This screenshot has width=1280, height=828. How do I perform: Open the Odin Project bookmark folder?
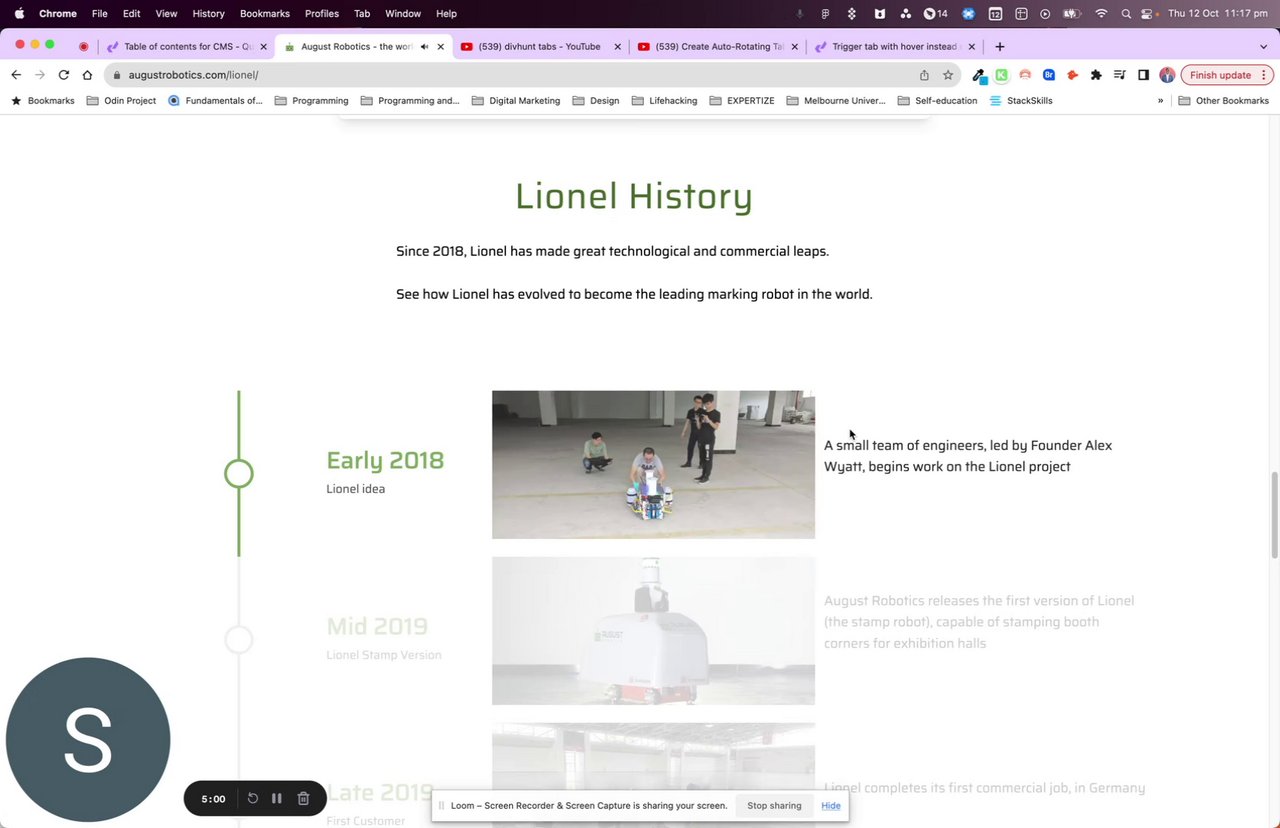point(121,101)
